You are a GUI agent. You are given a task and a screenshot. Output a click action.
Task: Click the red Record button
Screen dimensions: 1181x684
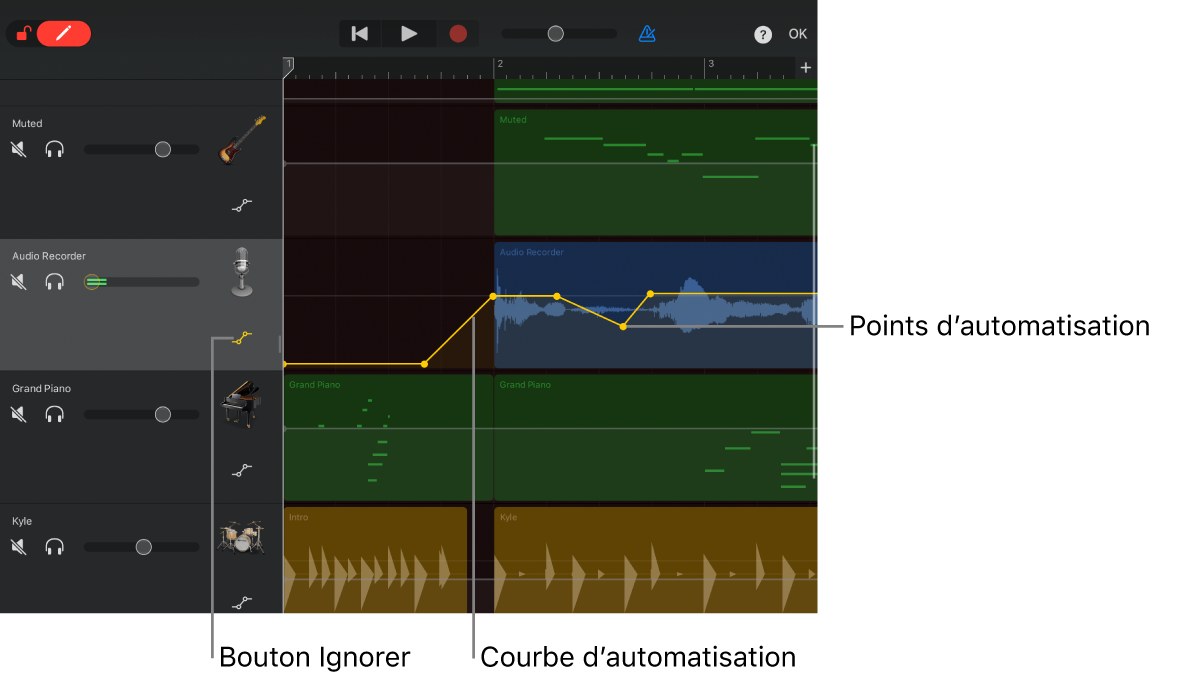coord(458,33)
